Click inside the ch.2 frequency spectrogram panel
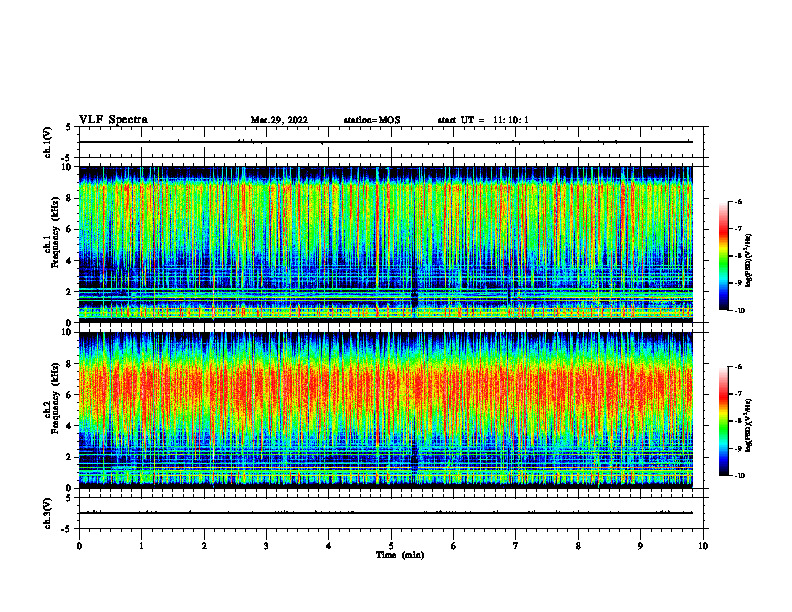Viewport: 792px width, 612px height. 385,410
